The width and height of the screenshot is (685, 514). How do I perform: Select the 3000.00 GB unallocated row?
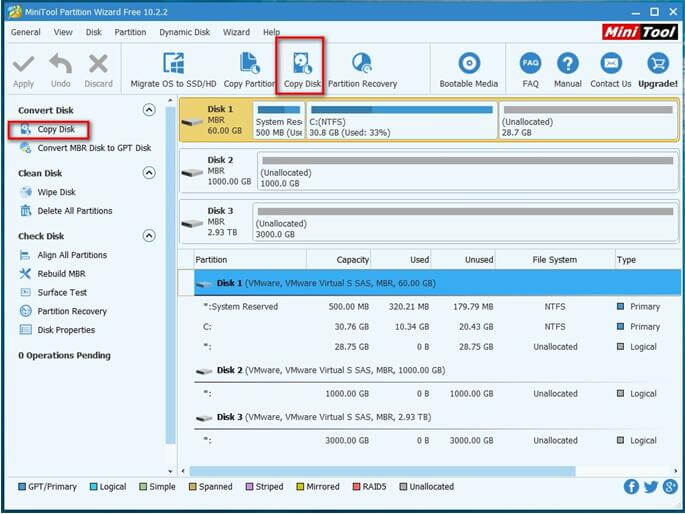point(437,440)
